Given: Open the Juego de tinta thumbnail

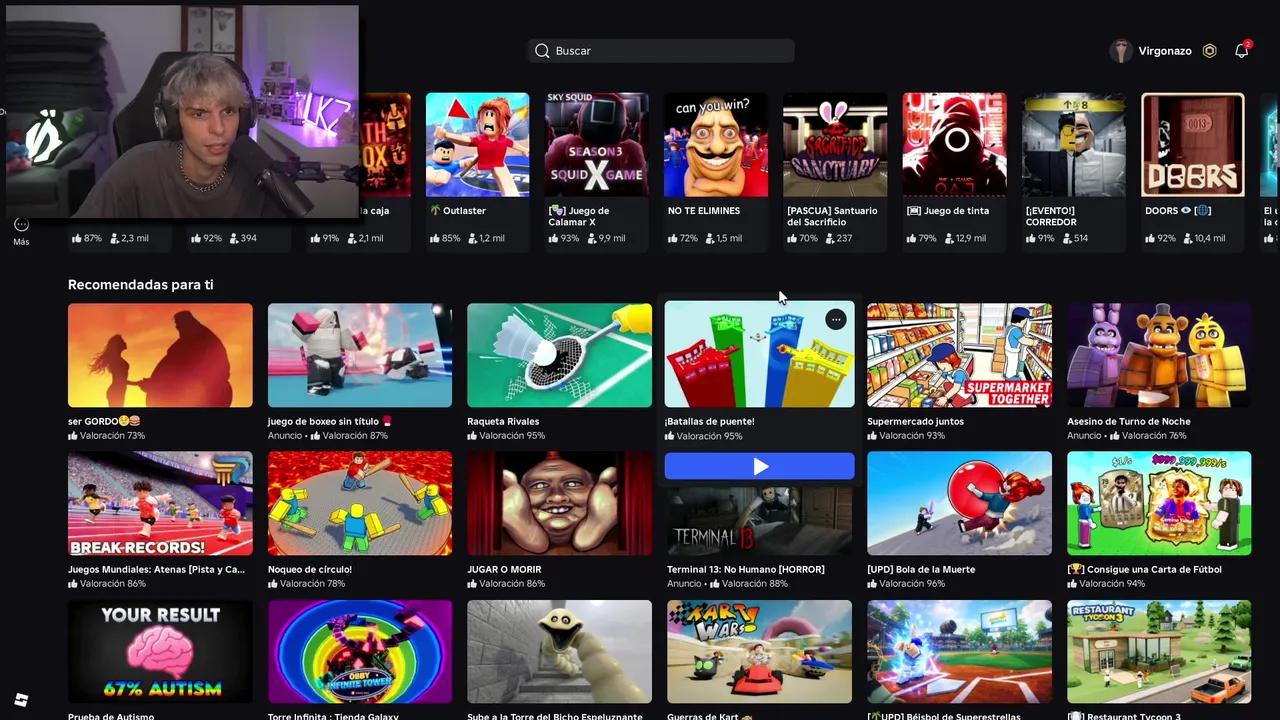Looking at the screenshot, I should coord(954,145).
